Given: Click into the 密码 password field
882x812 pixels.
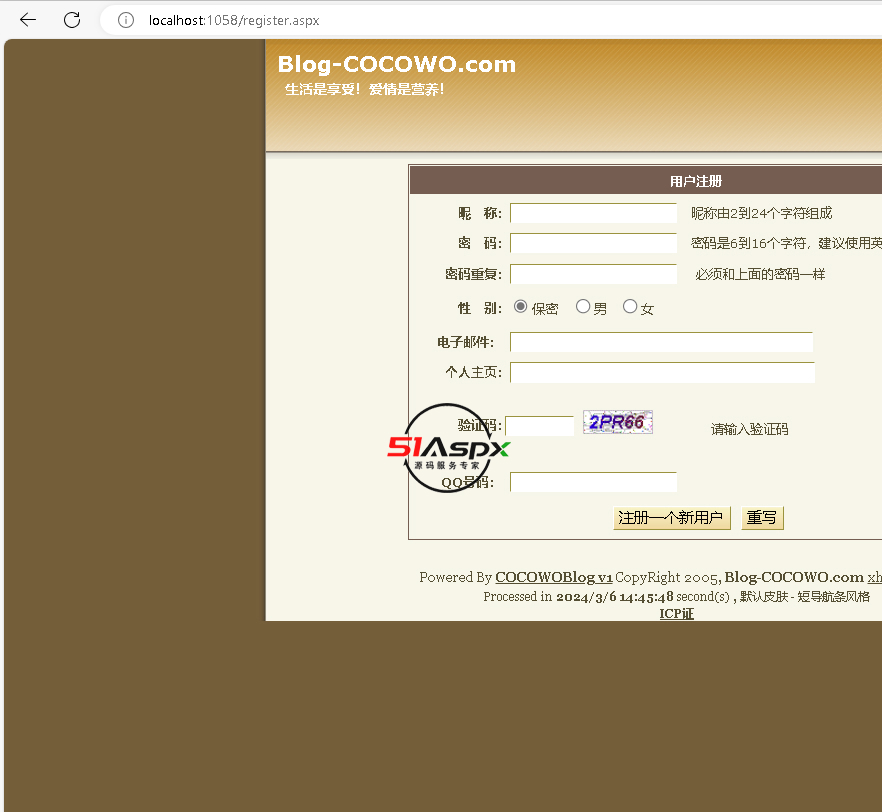Looking at the screenshot, I should point(593,243).
